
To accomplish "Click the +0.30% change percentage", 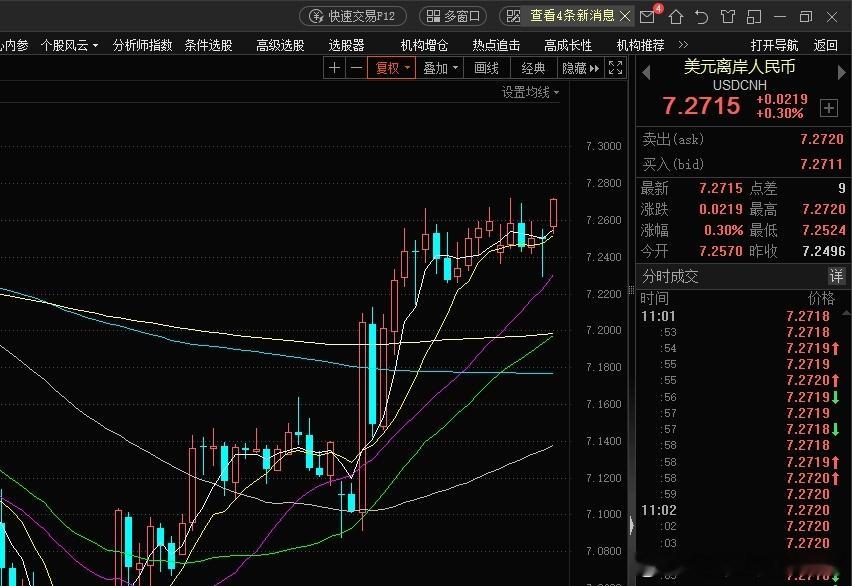I will [x=779, y=113].
